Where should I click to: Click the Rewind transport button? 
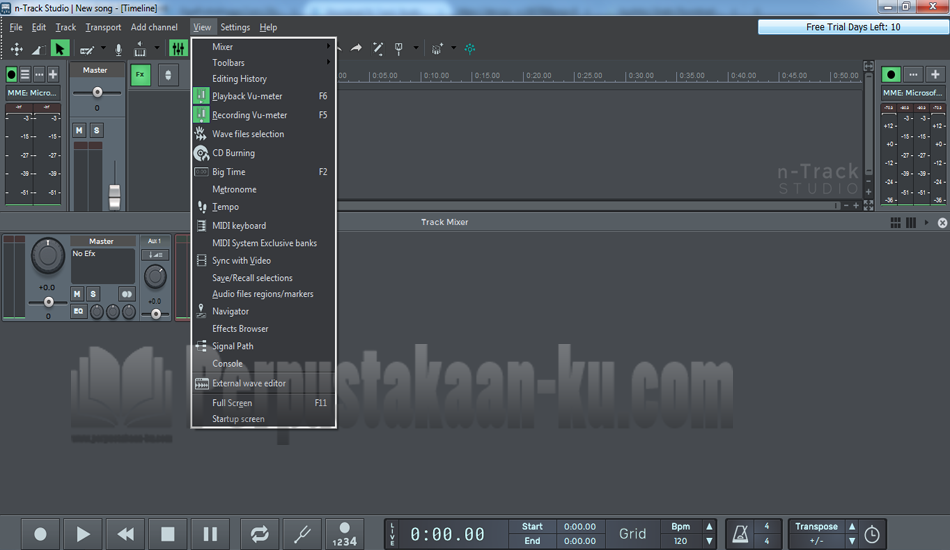[125, 534]
